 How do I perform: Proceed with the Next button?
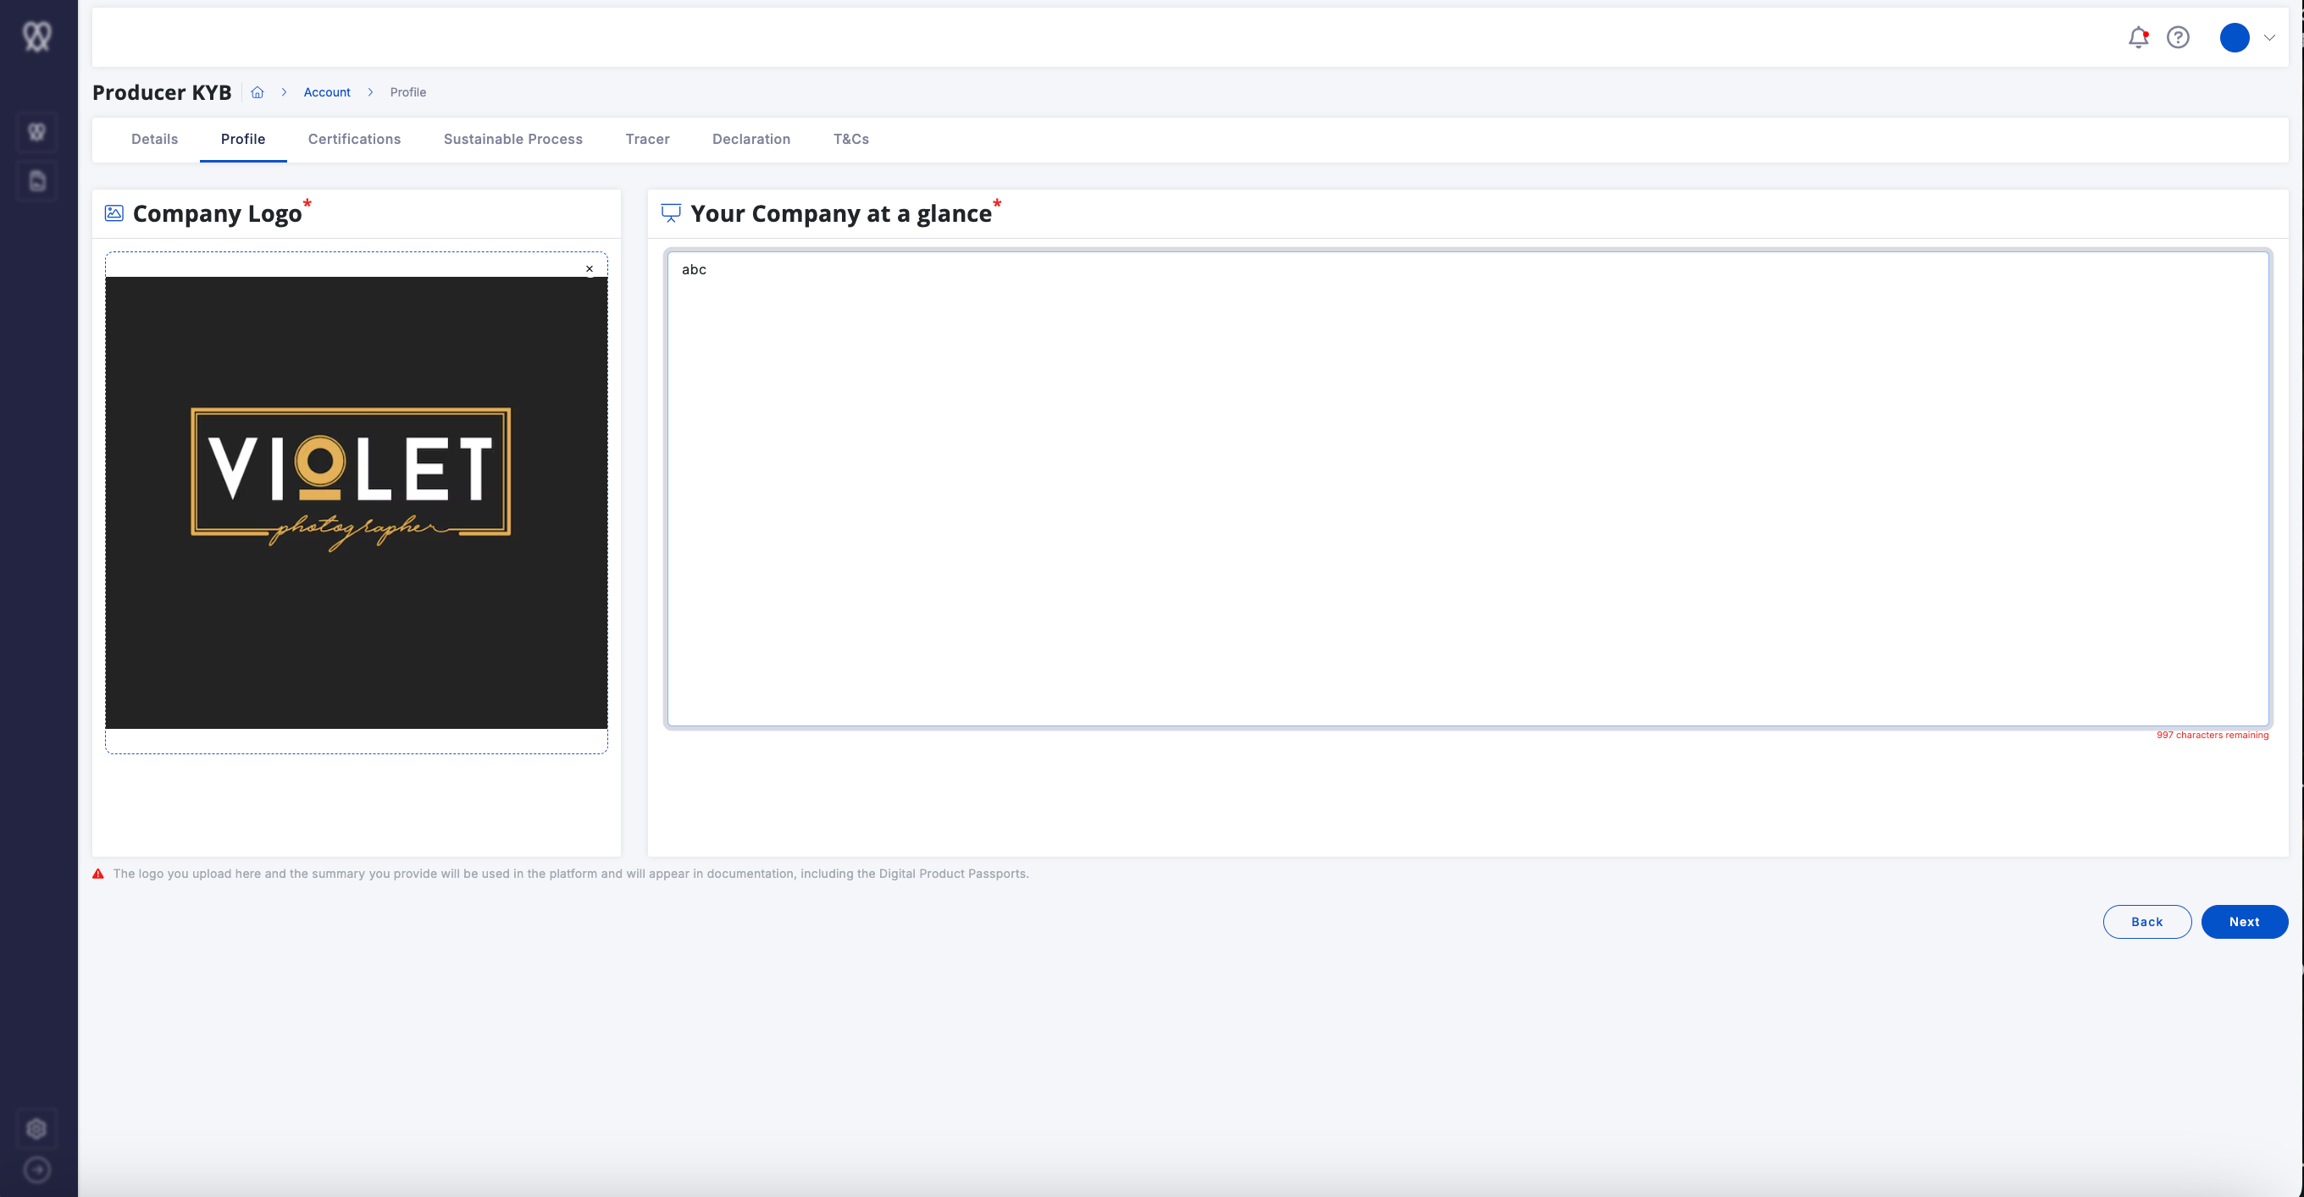pos(2244,922)
